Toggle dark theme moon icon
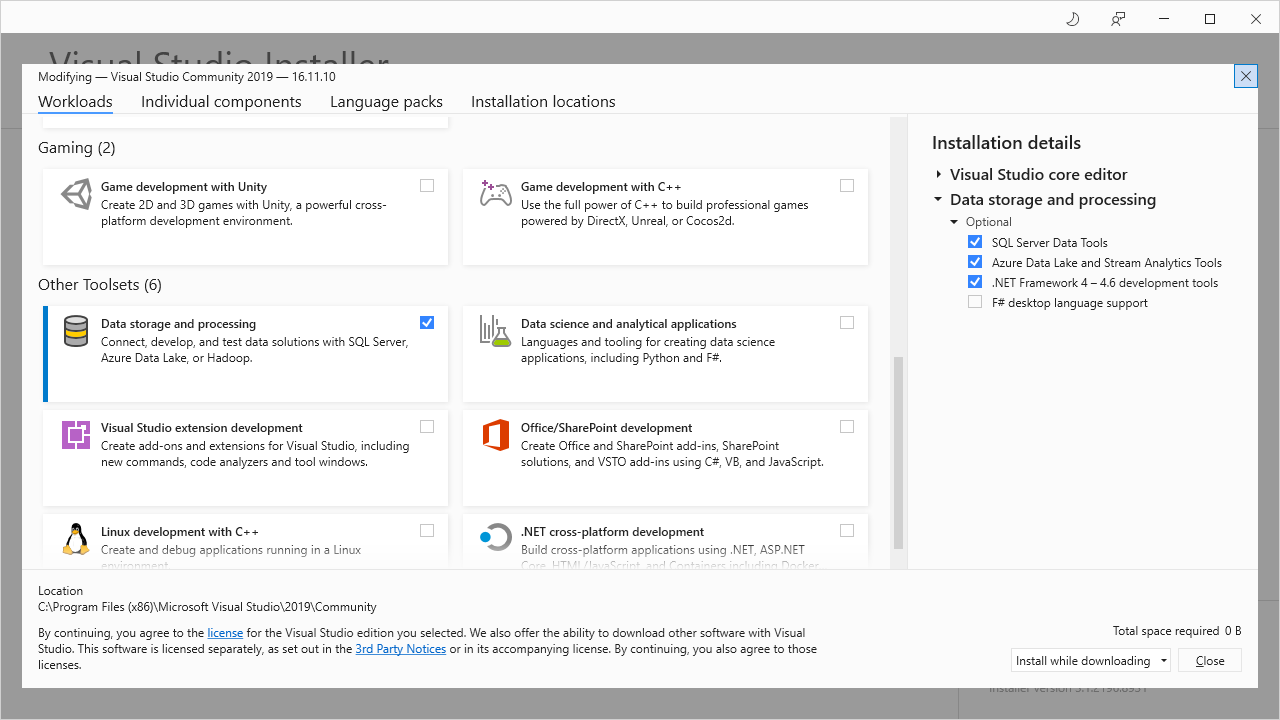Image resolution: width=1280 pixels, height=720 pixels. pos(1073,19)
